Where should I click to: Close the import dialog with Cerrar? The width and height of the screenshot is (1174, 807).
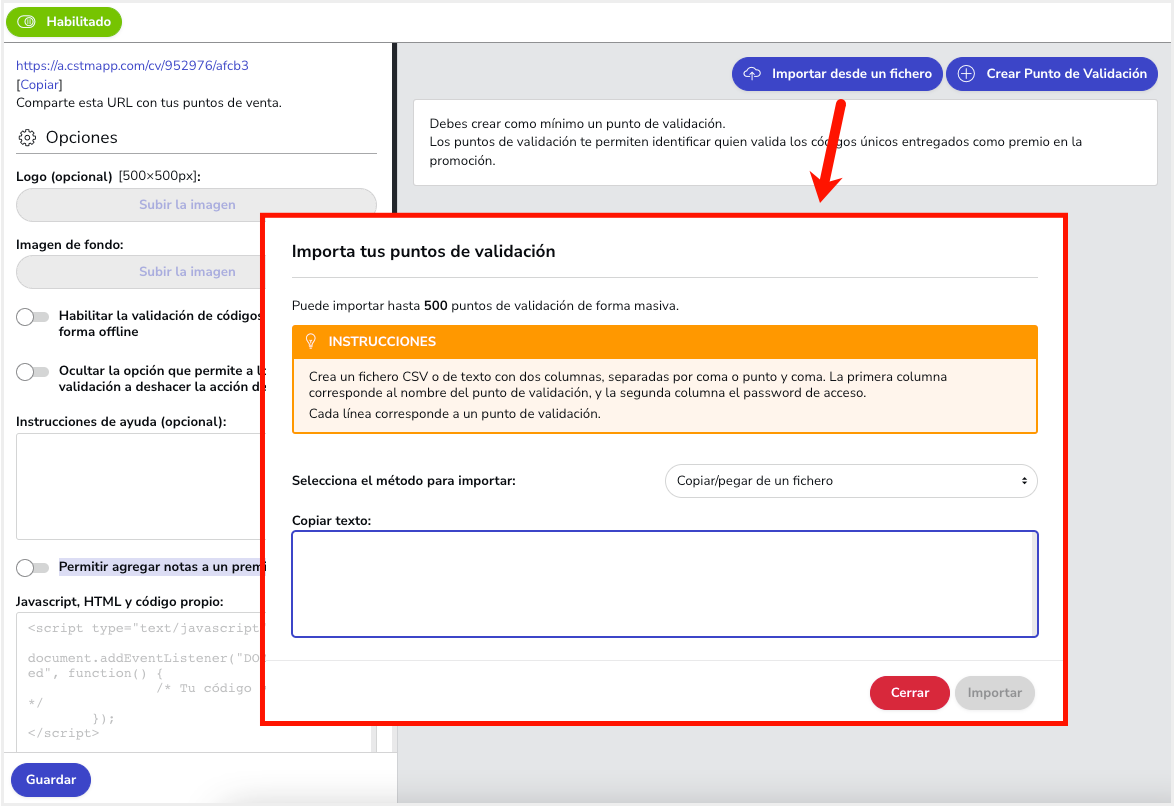click(910, 692)
